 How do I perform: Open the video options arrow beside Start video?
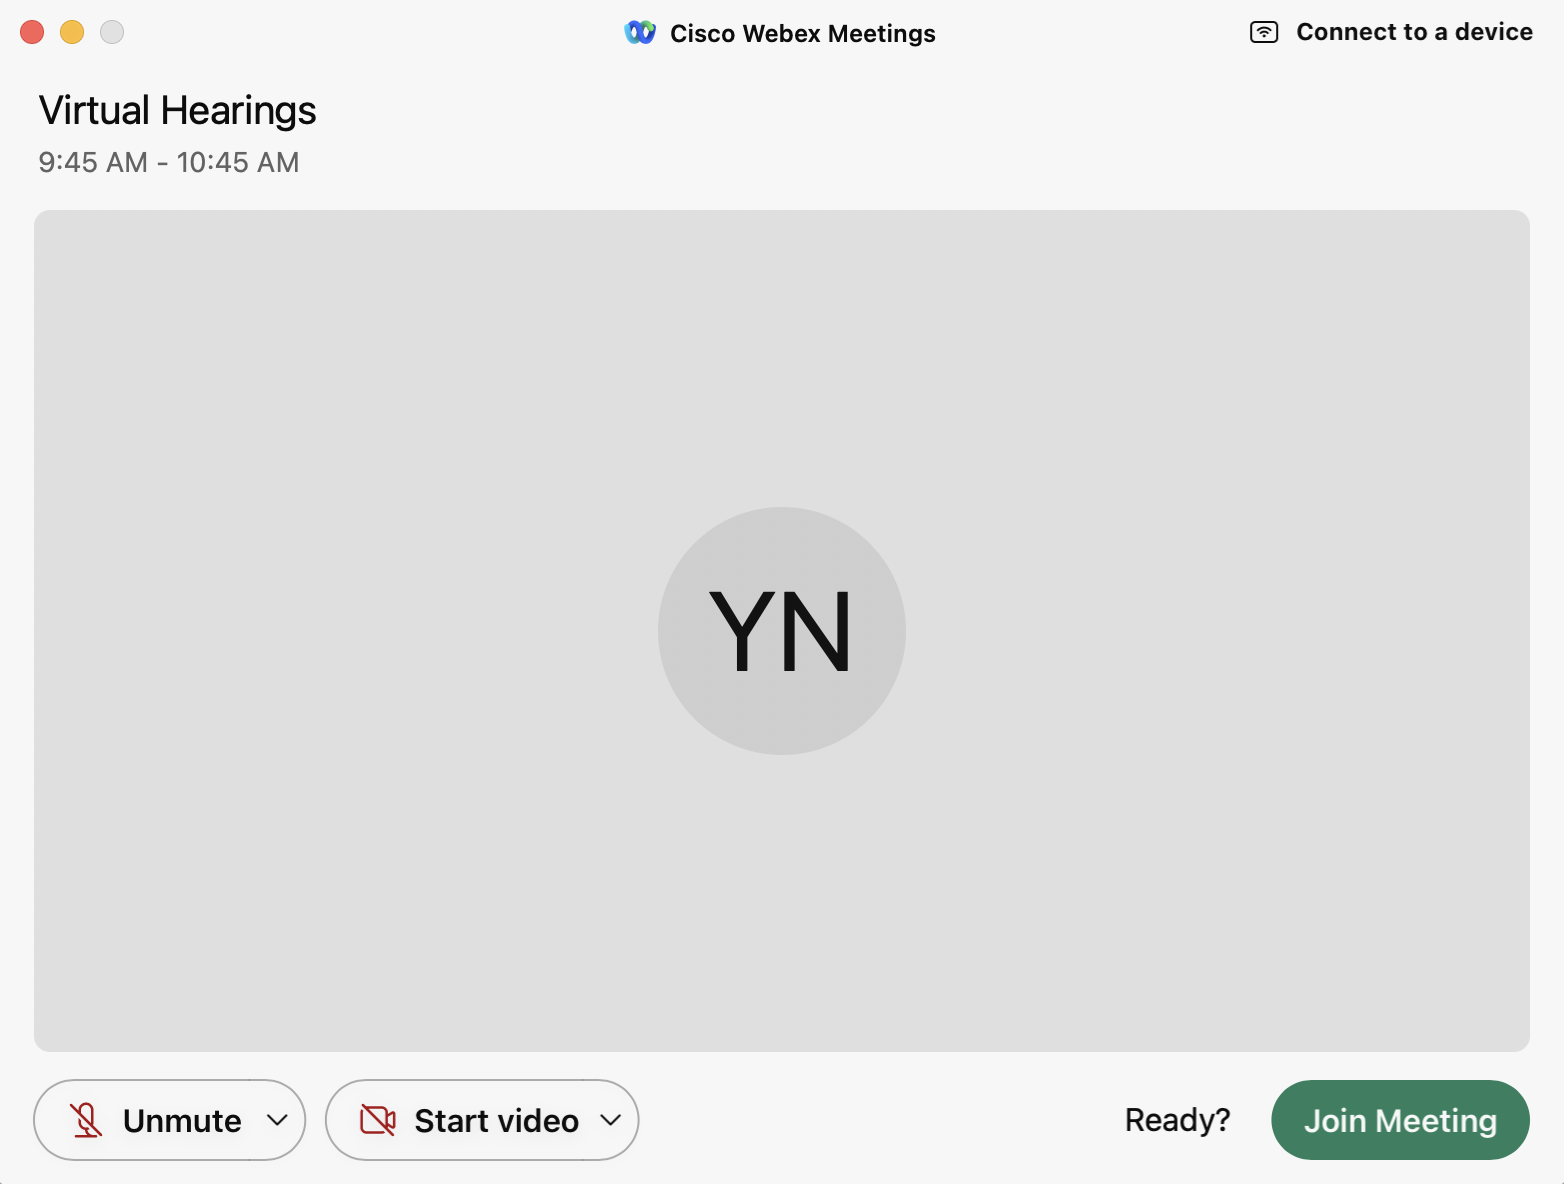click(x=611, y=1120)
